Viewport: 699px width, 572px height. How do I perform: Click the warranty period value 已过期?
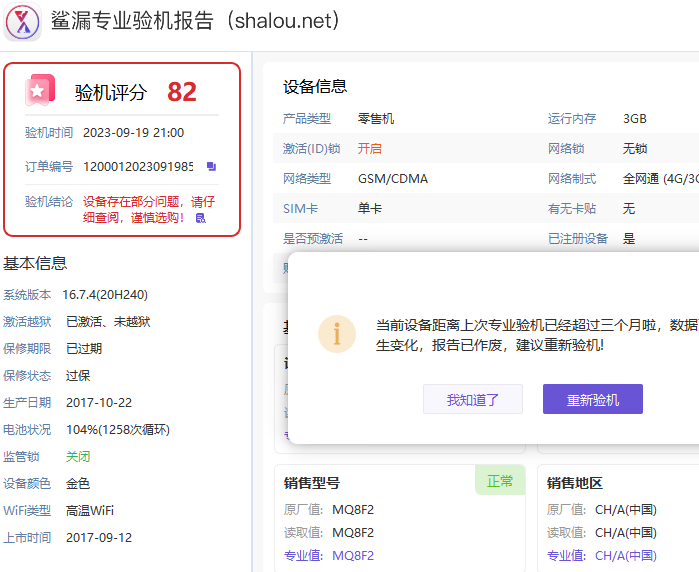84,349
